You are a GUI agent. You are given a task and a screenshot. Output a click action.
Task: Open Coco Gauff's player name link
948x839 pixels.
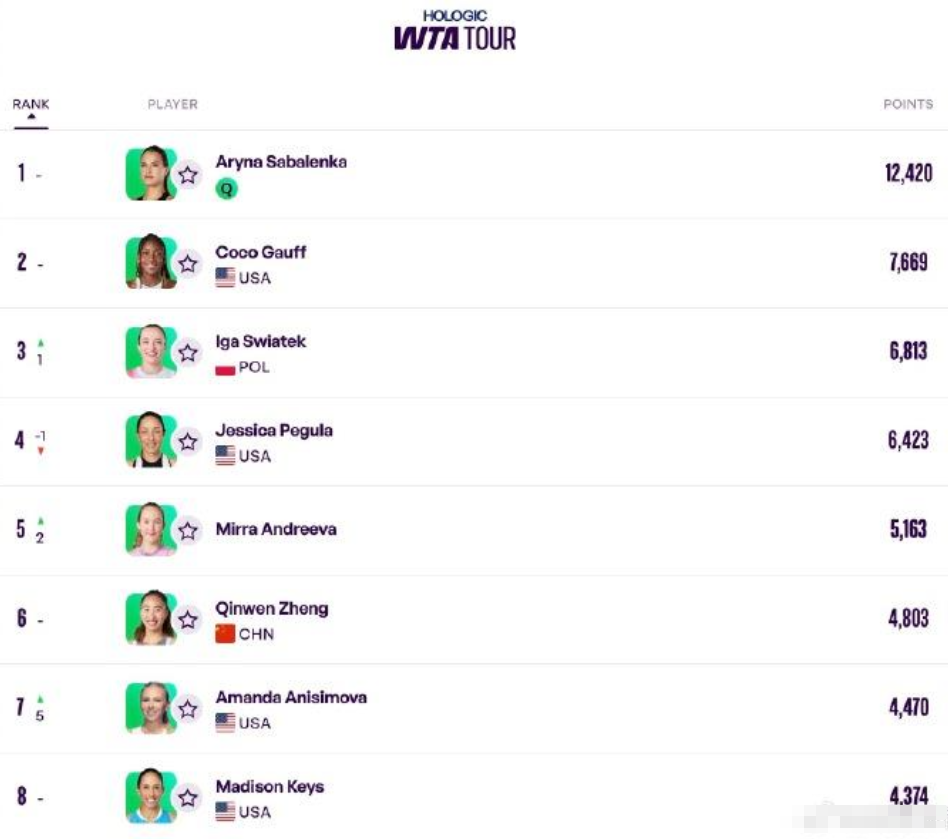click(261, 252)
